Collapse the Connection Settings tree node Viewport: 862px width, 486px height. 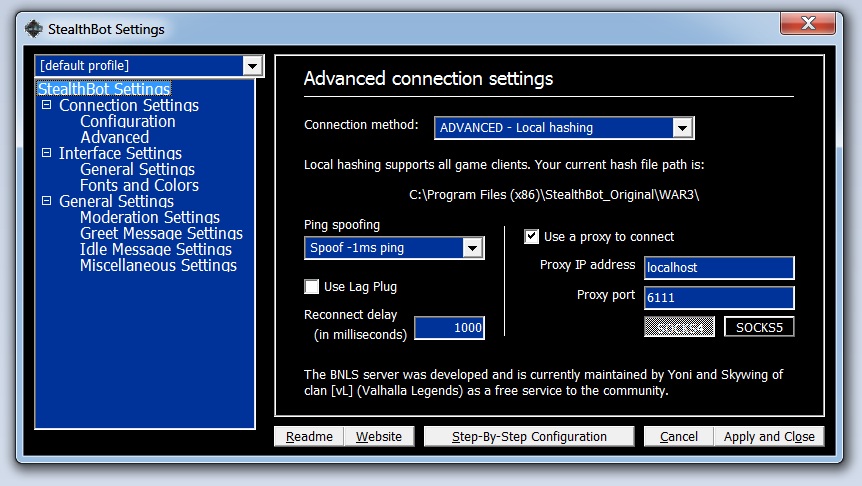point(47,104)
